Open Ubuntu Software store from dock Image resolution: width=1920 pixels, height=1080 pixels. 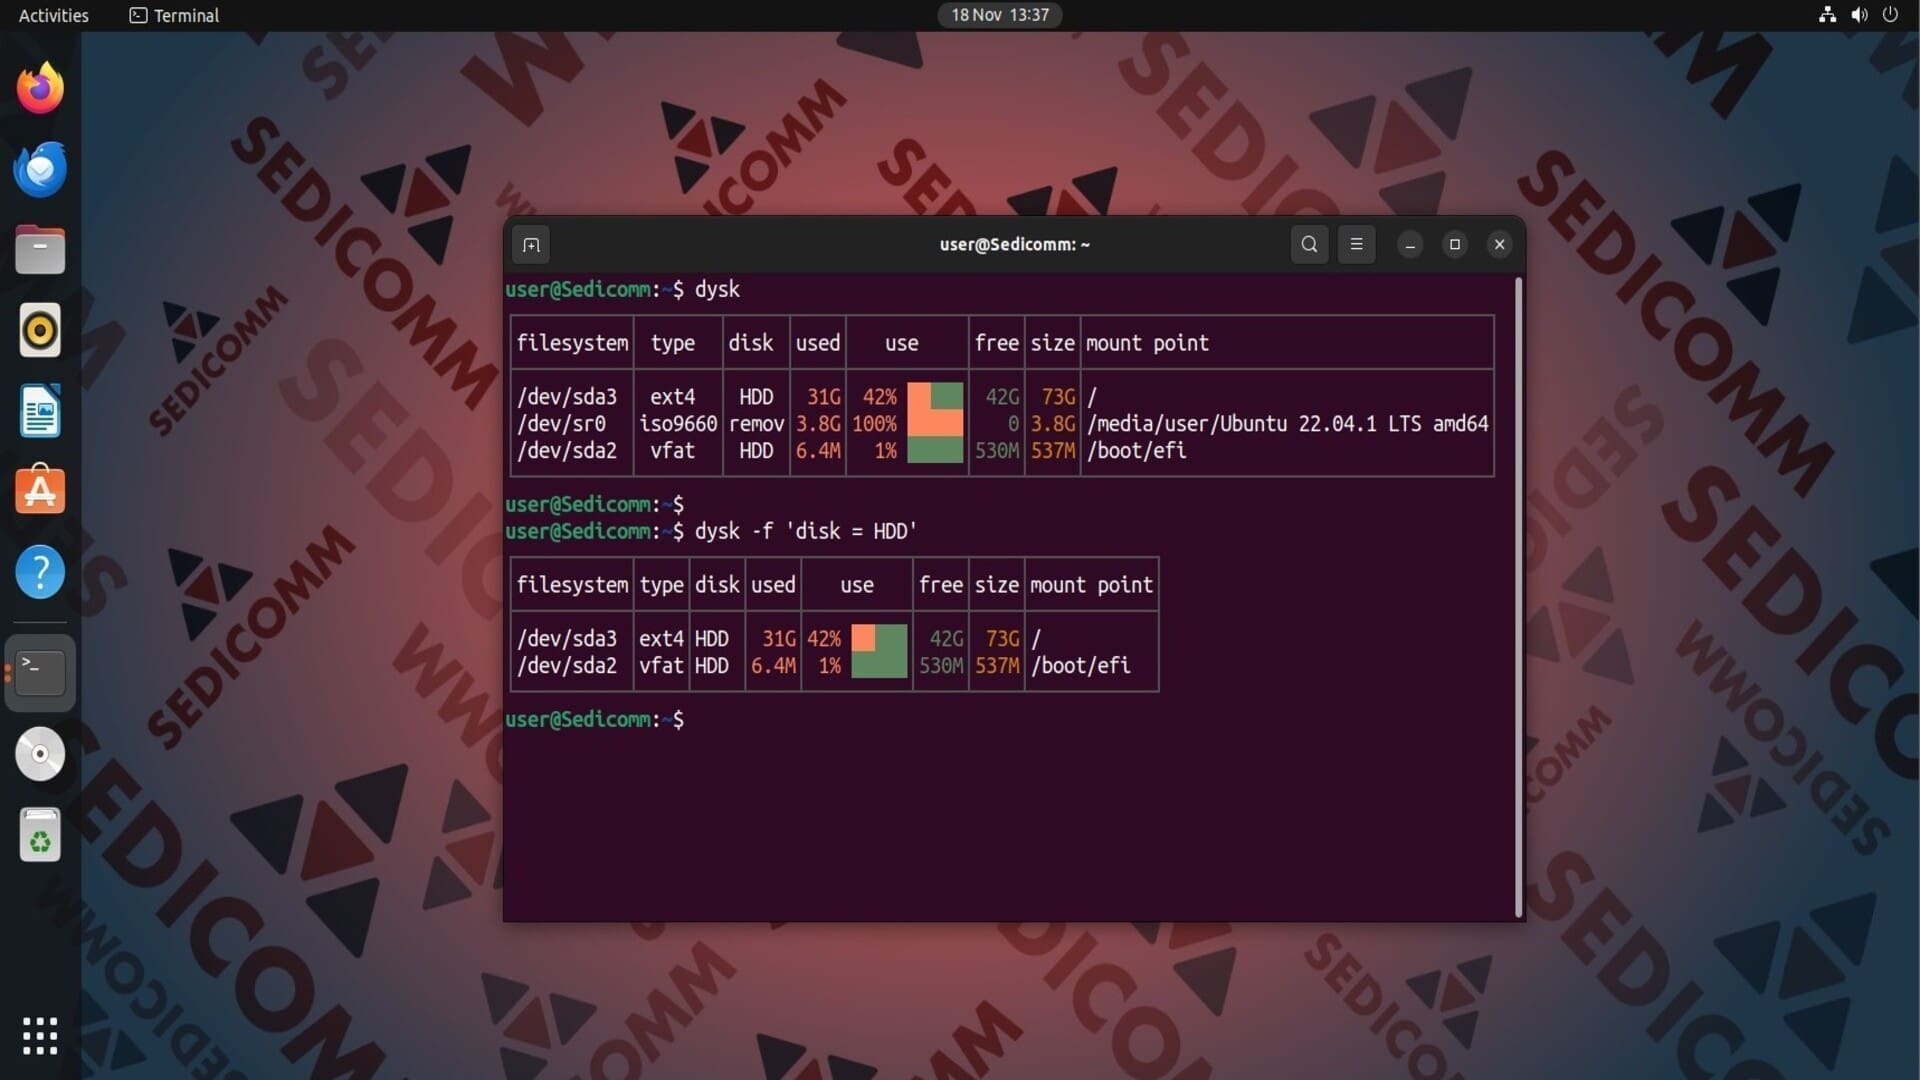point(40,490)
